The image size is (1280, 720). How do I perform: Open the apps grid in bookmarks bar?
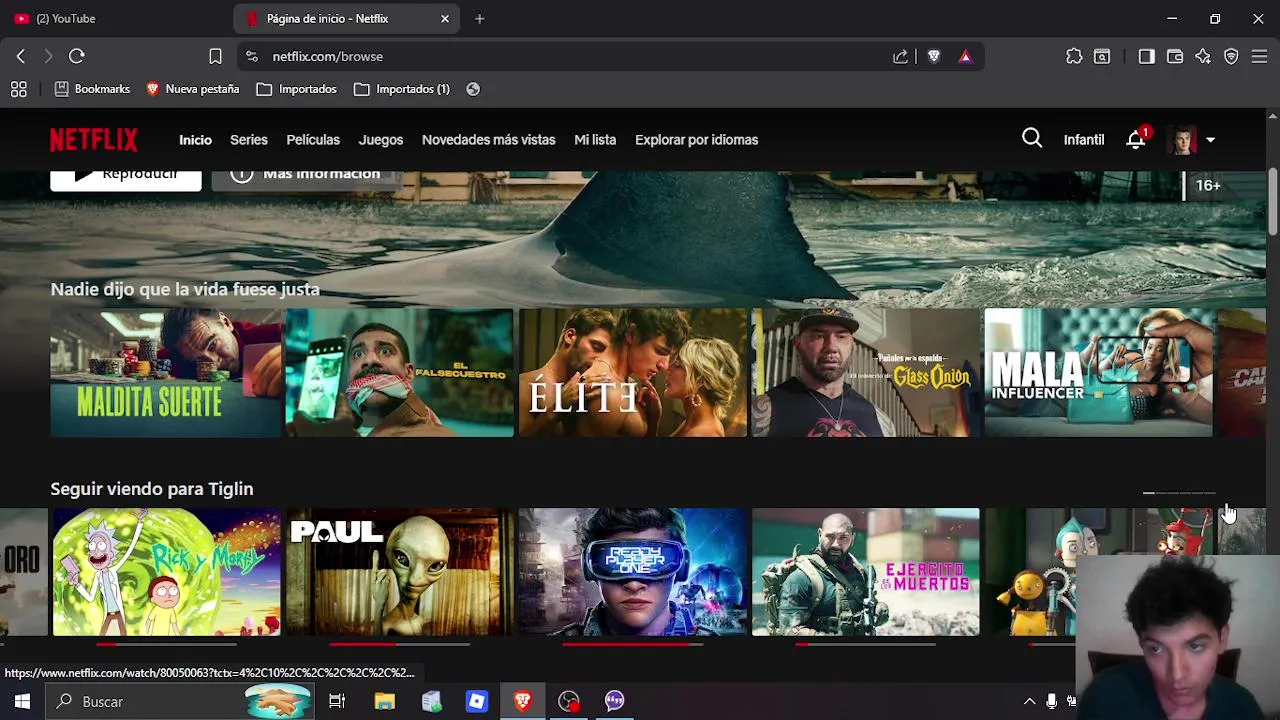tap(18, 89)
